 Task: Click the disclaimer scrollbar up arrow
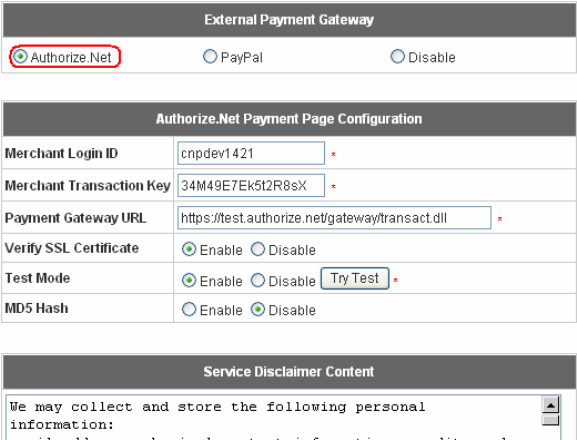(x=551, y=405)
